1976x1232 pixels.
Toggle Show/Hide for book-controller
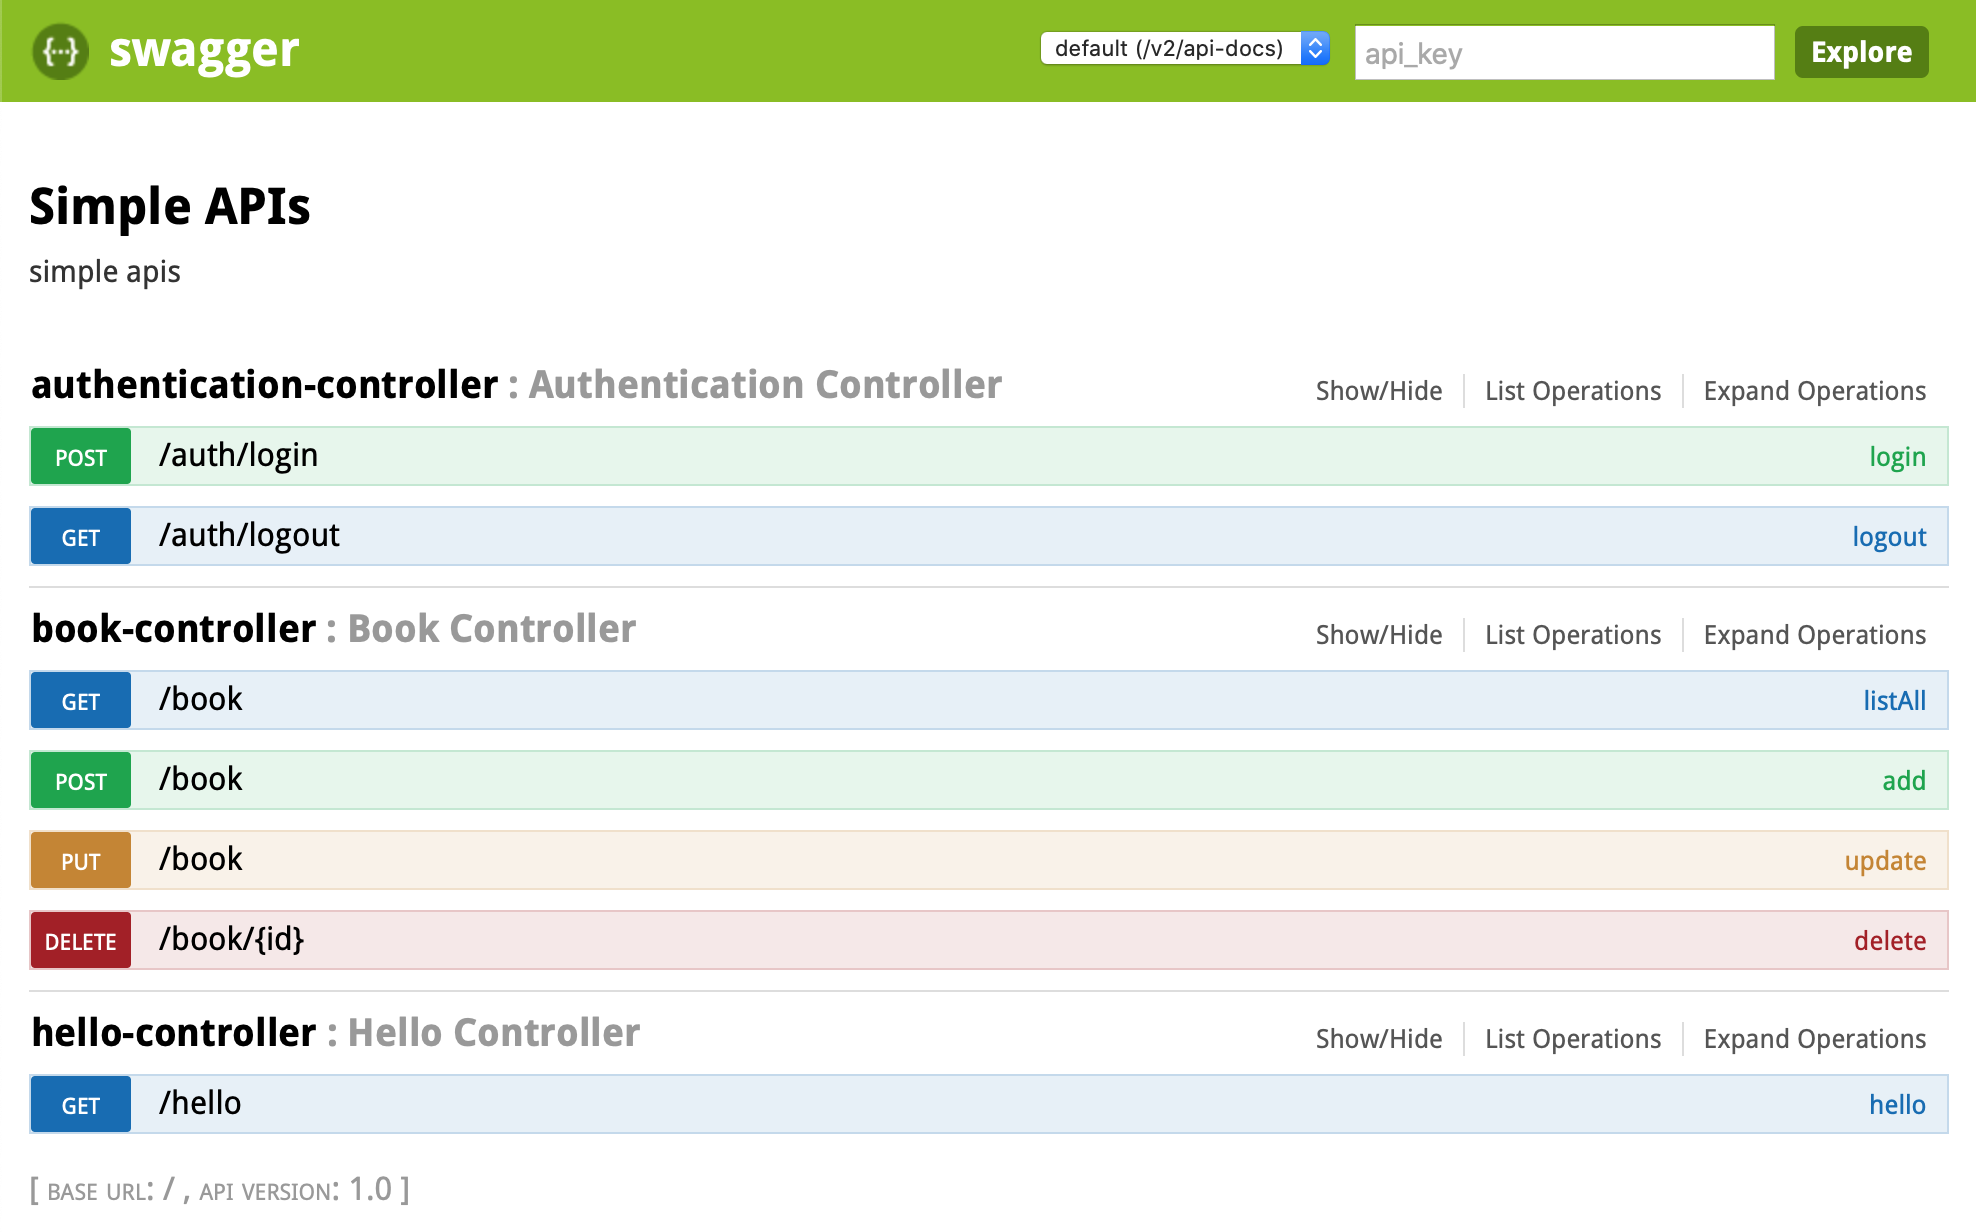pos(1378,634)
